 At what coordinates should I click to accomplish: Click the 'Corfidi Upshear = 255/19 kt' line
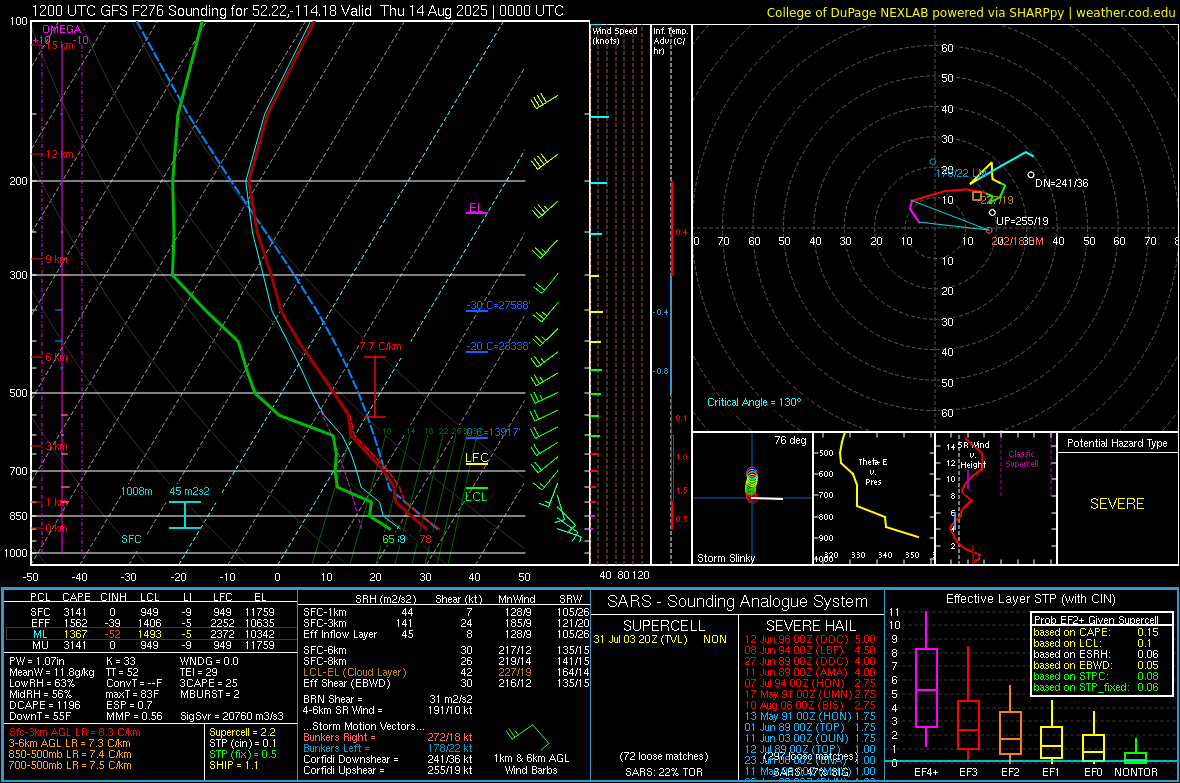click(x=388, y=770)
